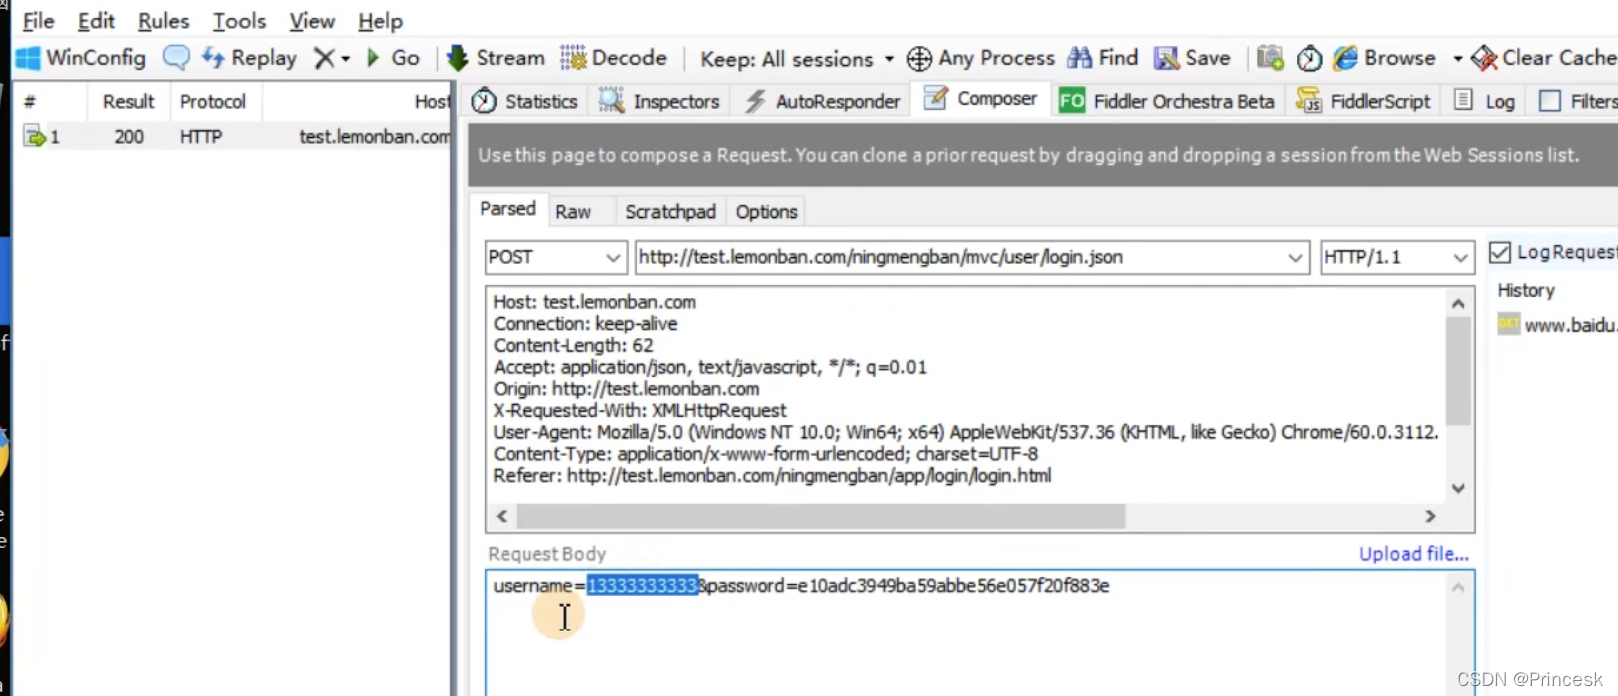Open WinConfig from the toolbar
The height and width of the screenshot is (696, 1618).
[x=81, y=58]
